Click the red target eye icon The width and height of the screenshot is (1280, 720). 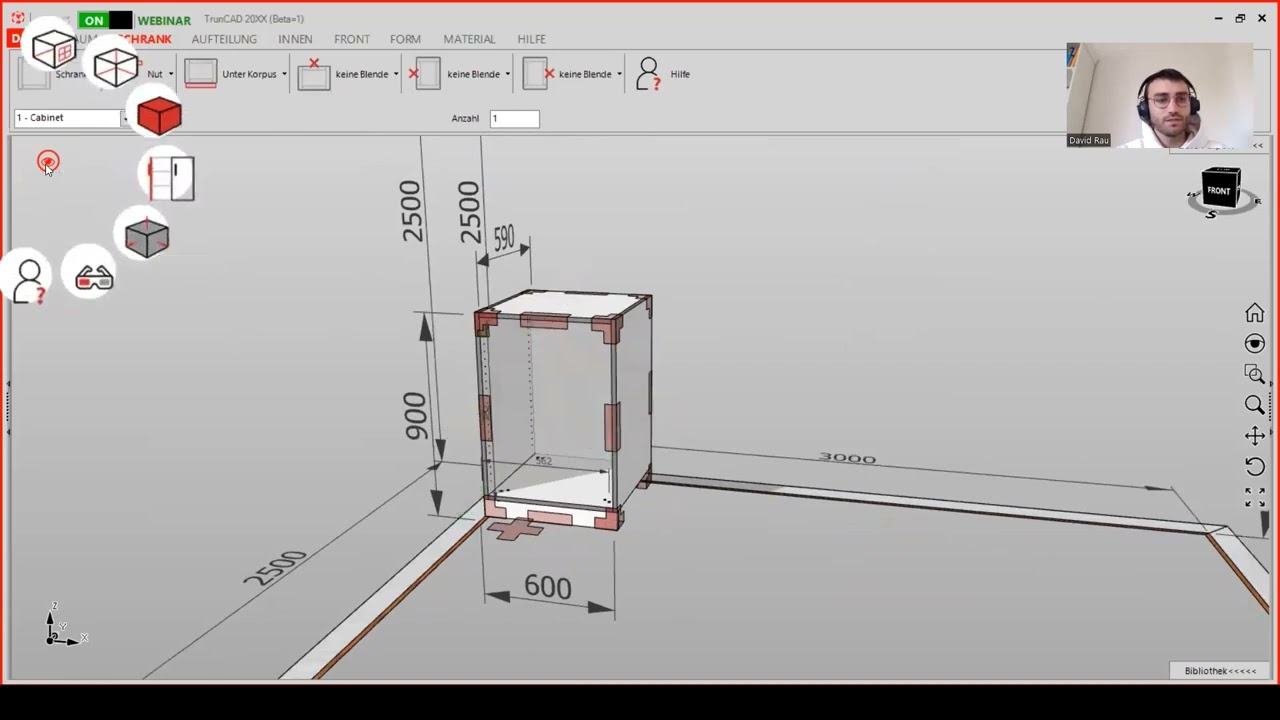[x=48, y=161]
